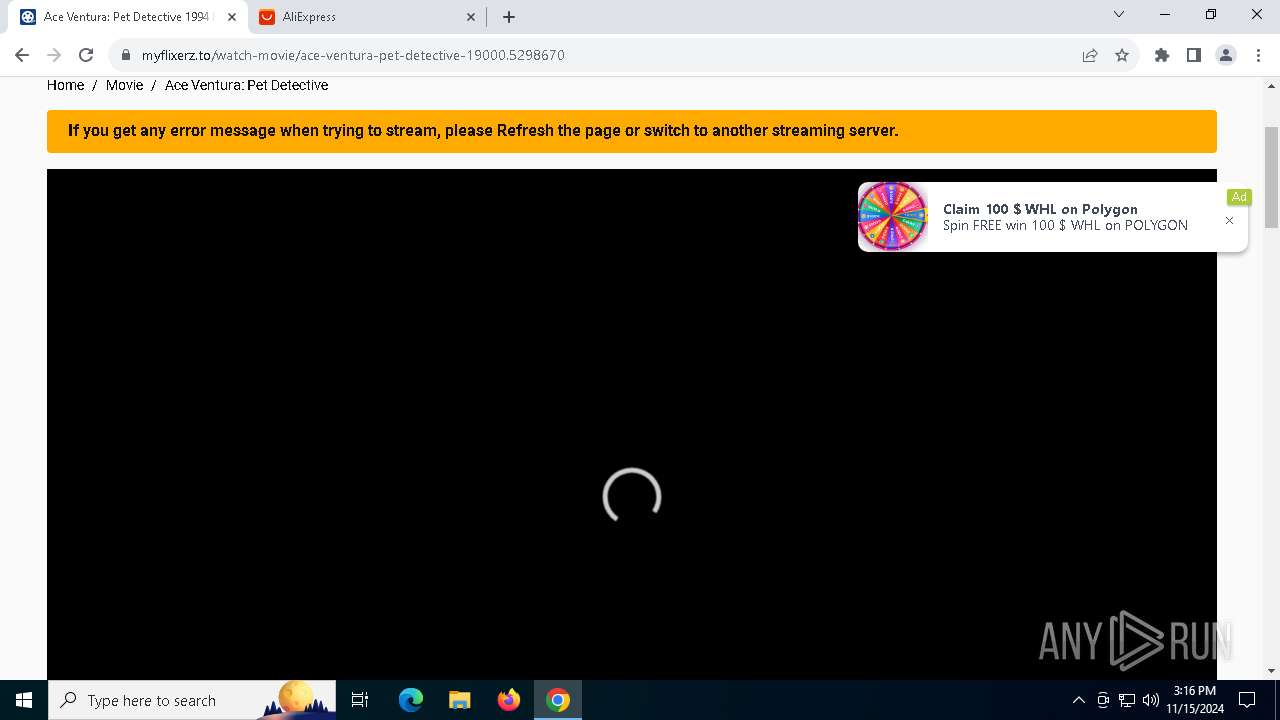Open the Extensions puzzle icon
Image resolution: width=1280 pixels, height=720 pixels.
click(x=1162, y=55)
